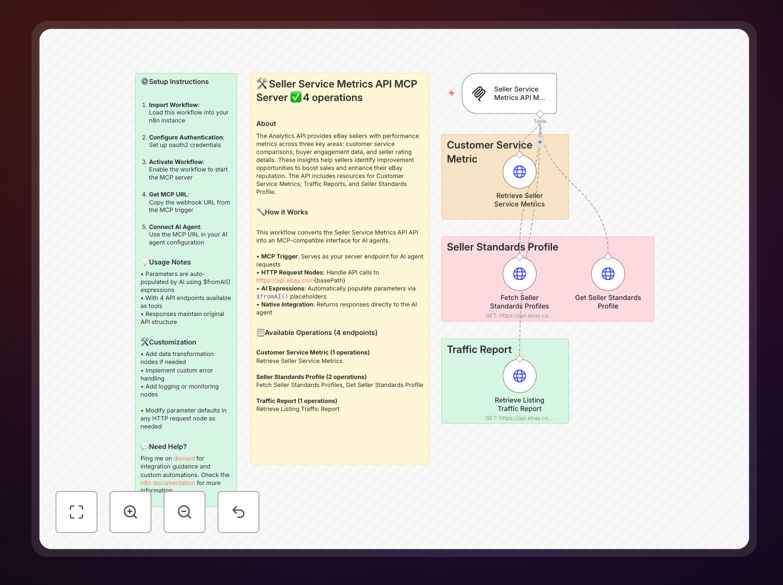Click the Native Integration bullet text
This screenshot has width=783, height=585.
click(337, 308)
